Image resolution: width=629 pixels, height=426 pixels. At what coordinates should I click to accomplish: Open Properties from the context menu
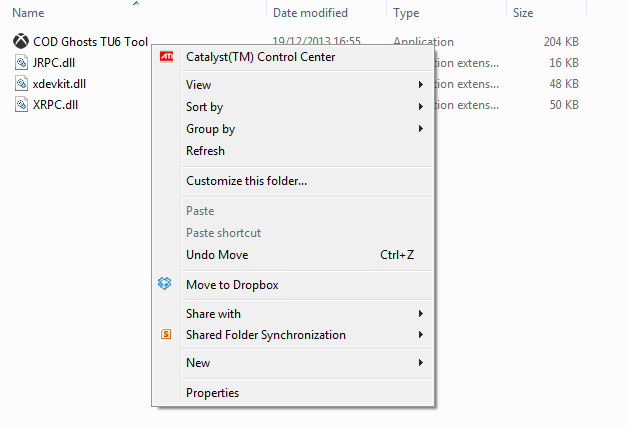(212, 393)
